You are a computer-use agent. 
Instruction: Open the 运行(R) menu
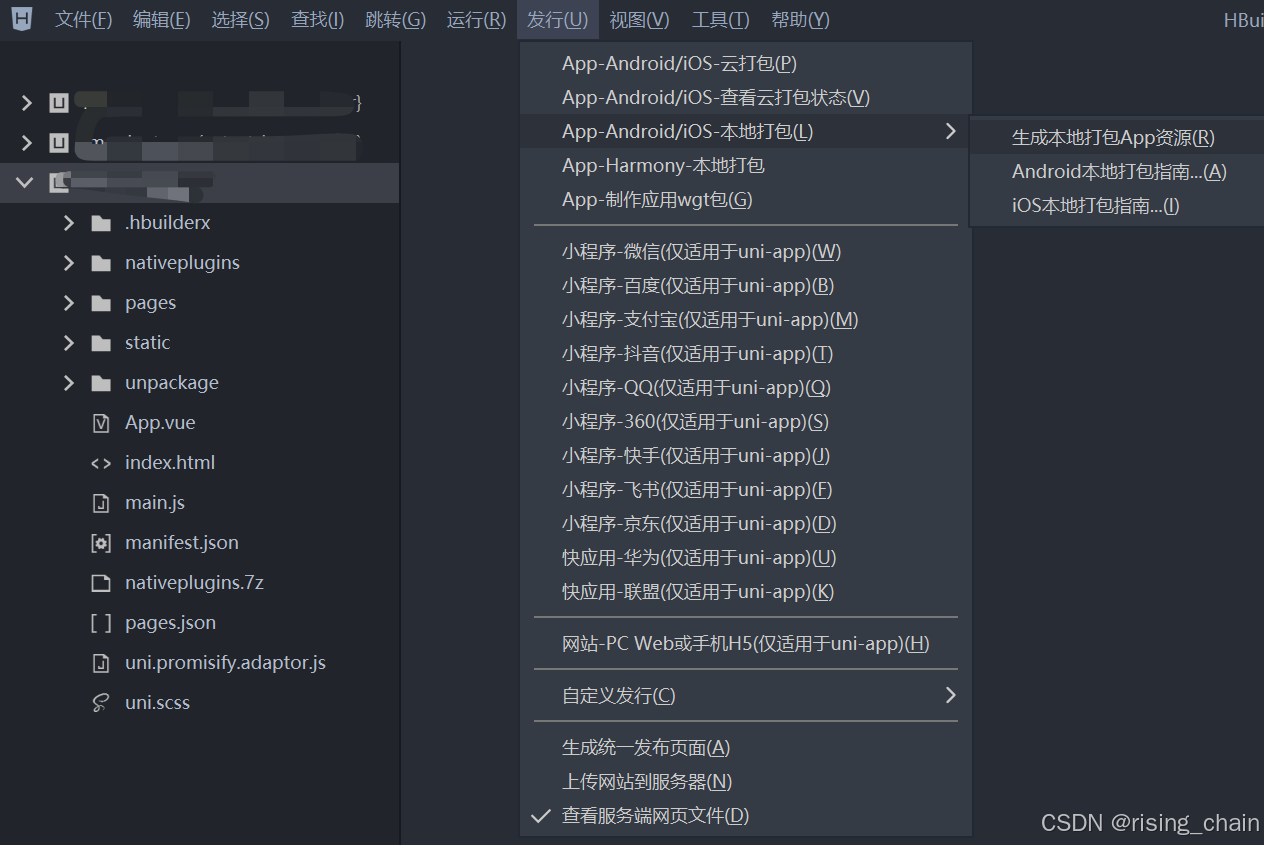coord(476,20)
